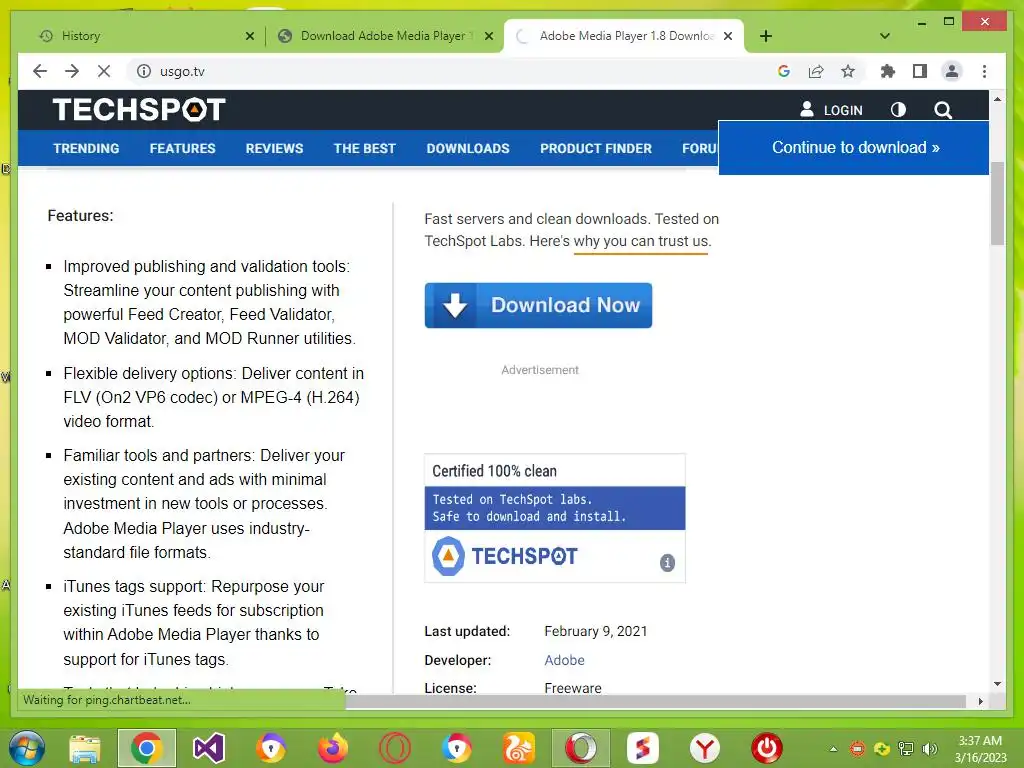Viewport: 1024px width, 768px height.
Task: Open the FEATURES menu
Action: tap(182, 148)
